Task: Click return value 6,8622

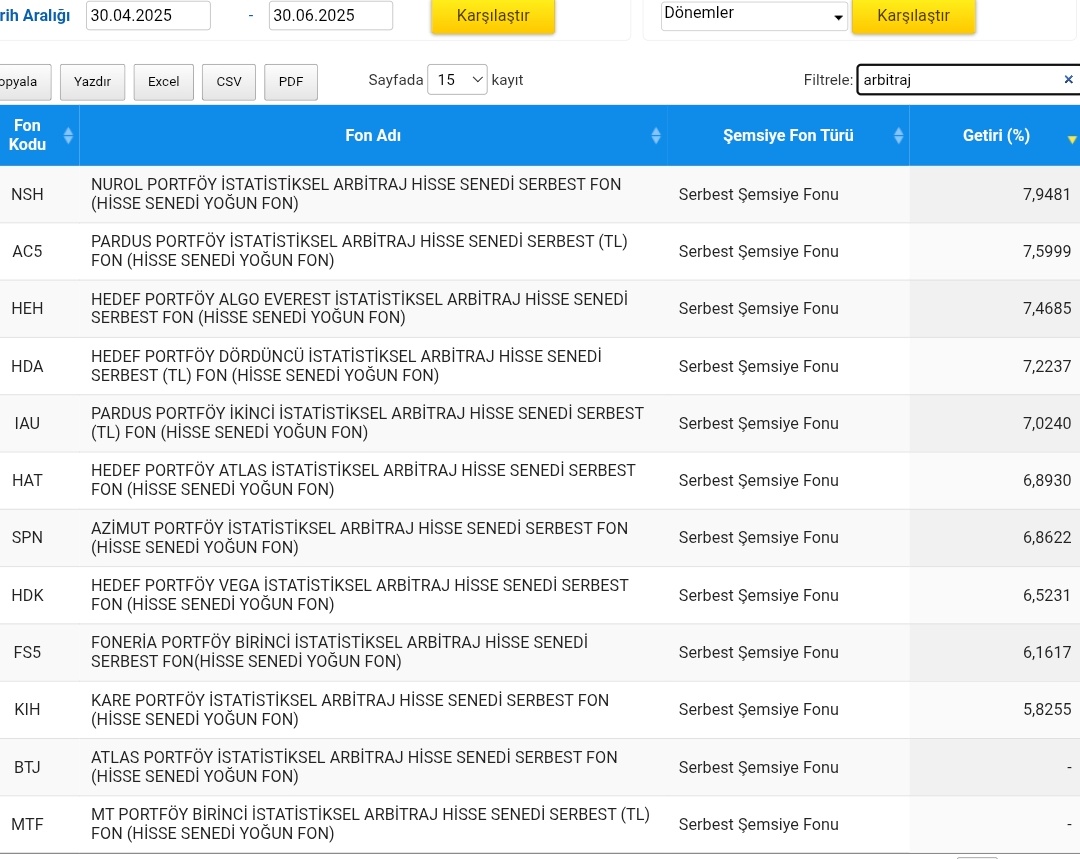Action: click(1047, 537)
